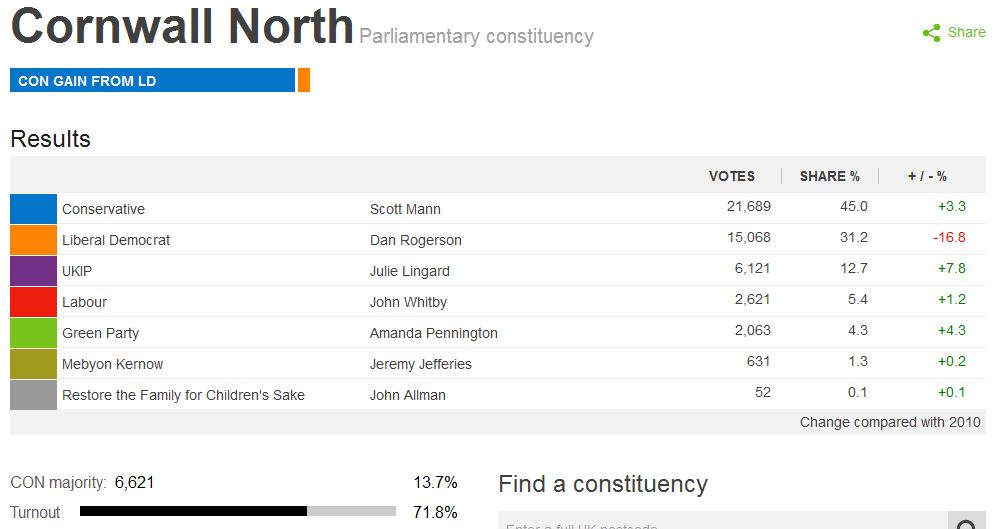Click the CON GAIN FROM LD banner
This screenshot has height=529, width=998.
[x=152, y=81]
